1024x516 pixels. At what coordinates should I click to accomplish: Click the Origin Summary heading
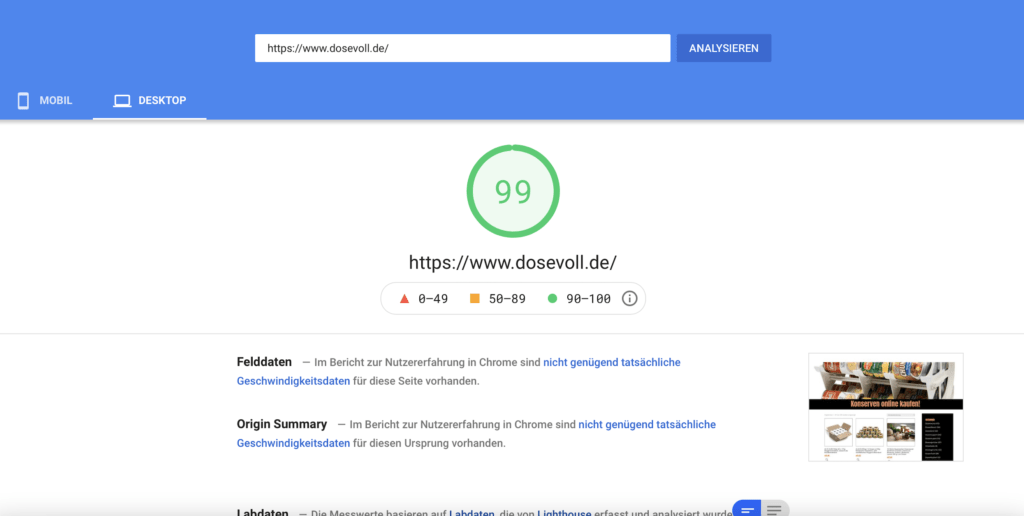(282, 424)
